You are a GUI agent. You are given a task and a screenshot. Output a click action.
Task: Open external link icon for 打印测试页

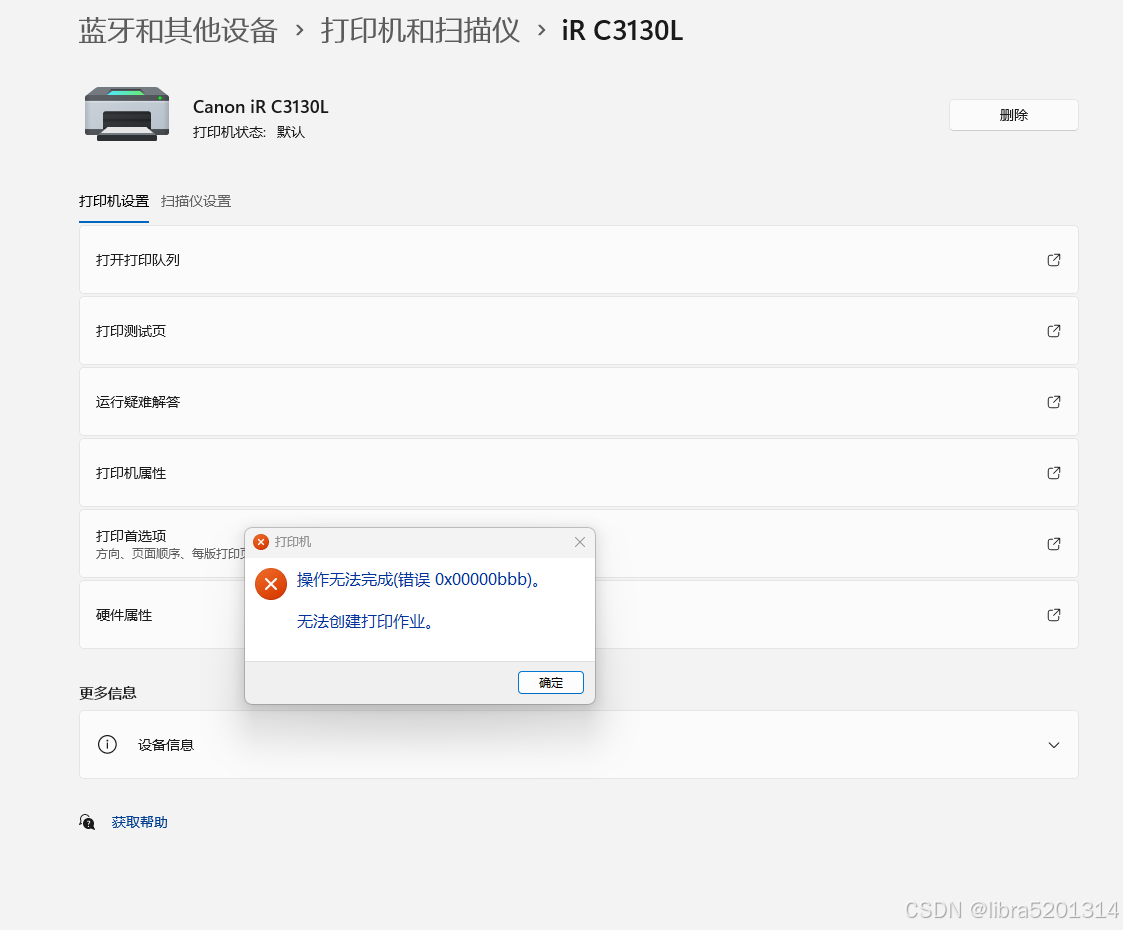pyautogui.click(x=1054, y=331)
